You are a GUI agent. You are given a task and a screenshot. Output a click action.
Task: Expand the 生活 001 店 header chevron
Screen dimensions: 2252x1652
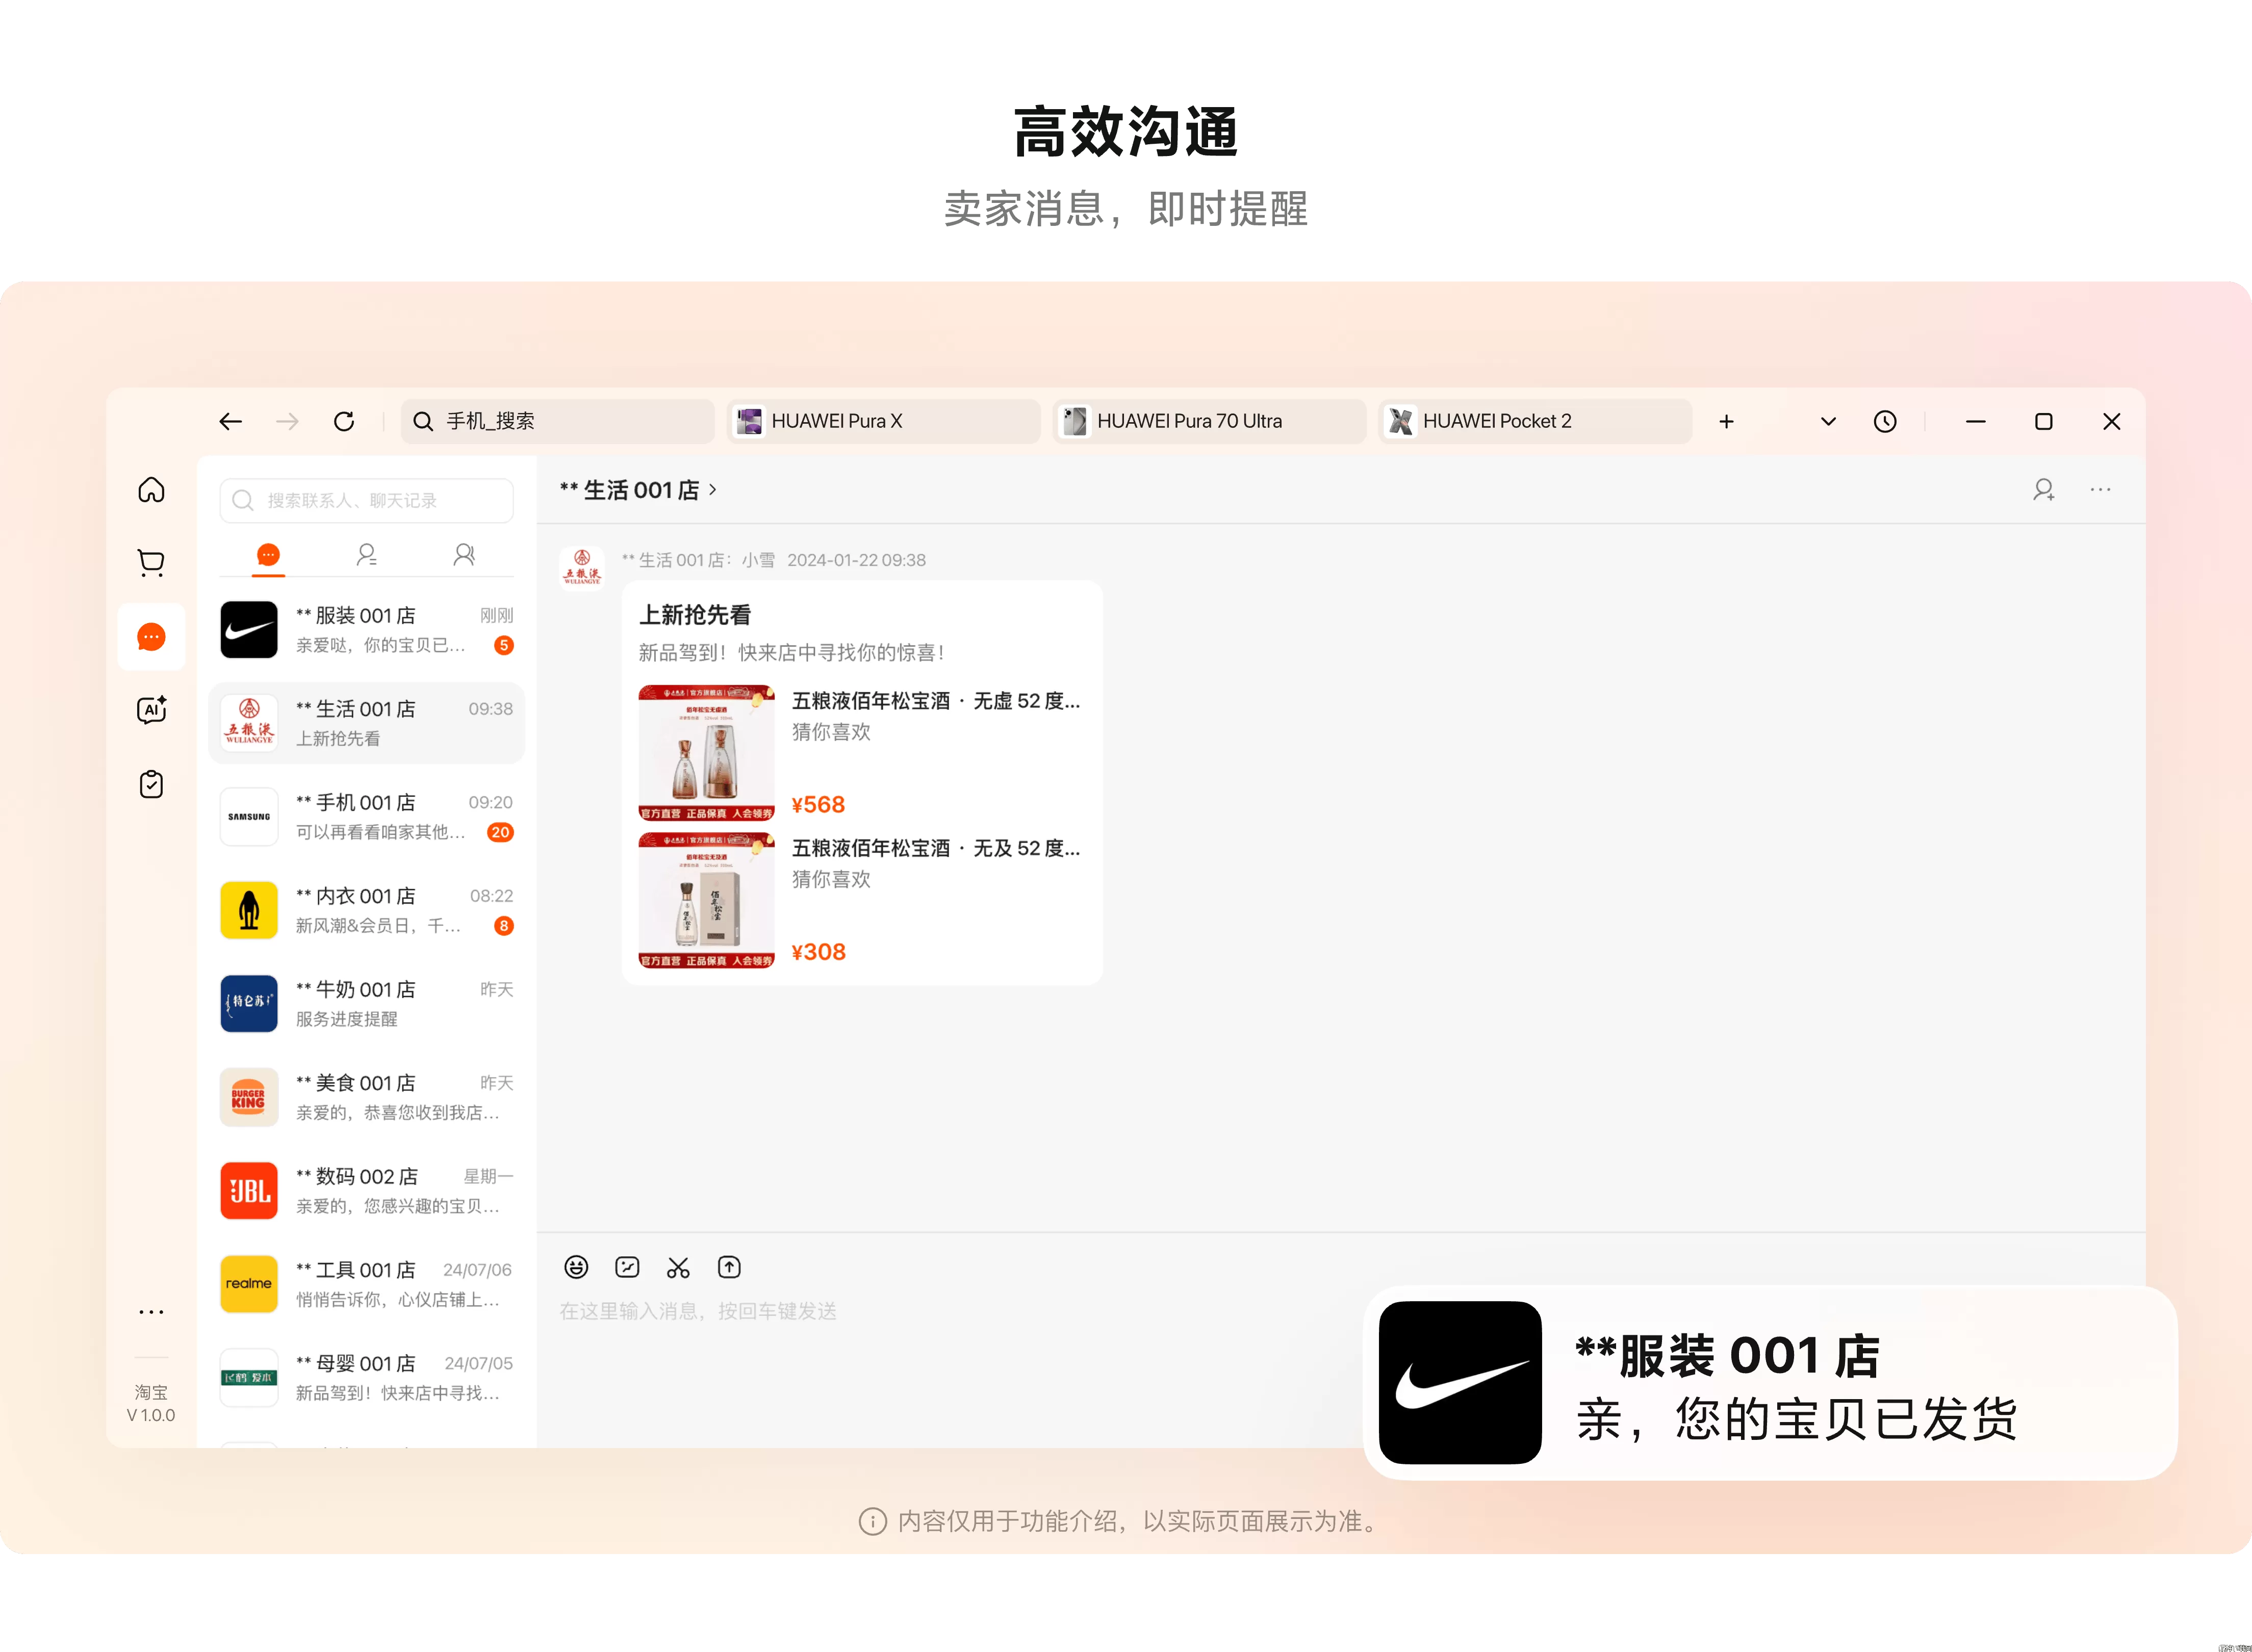pyautogui.click(x=713, y=490)
